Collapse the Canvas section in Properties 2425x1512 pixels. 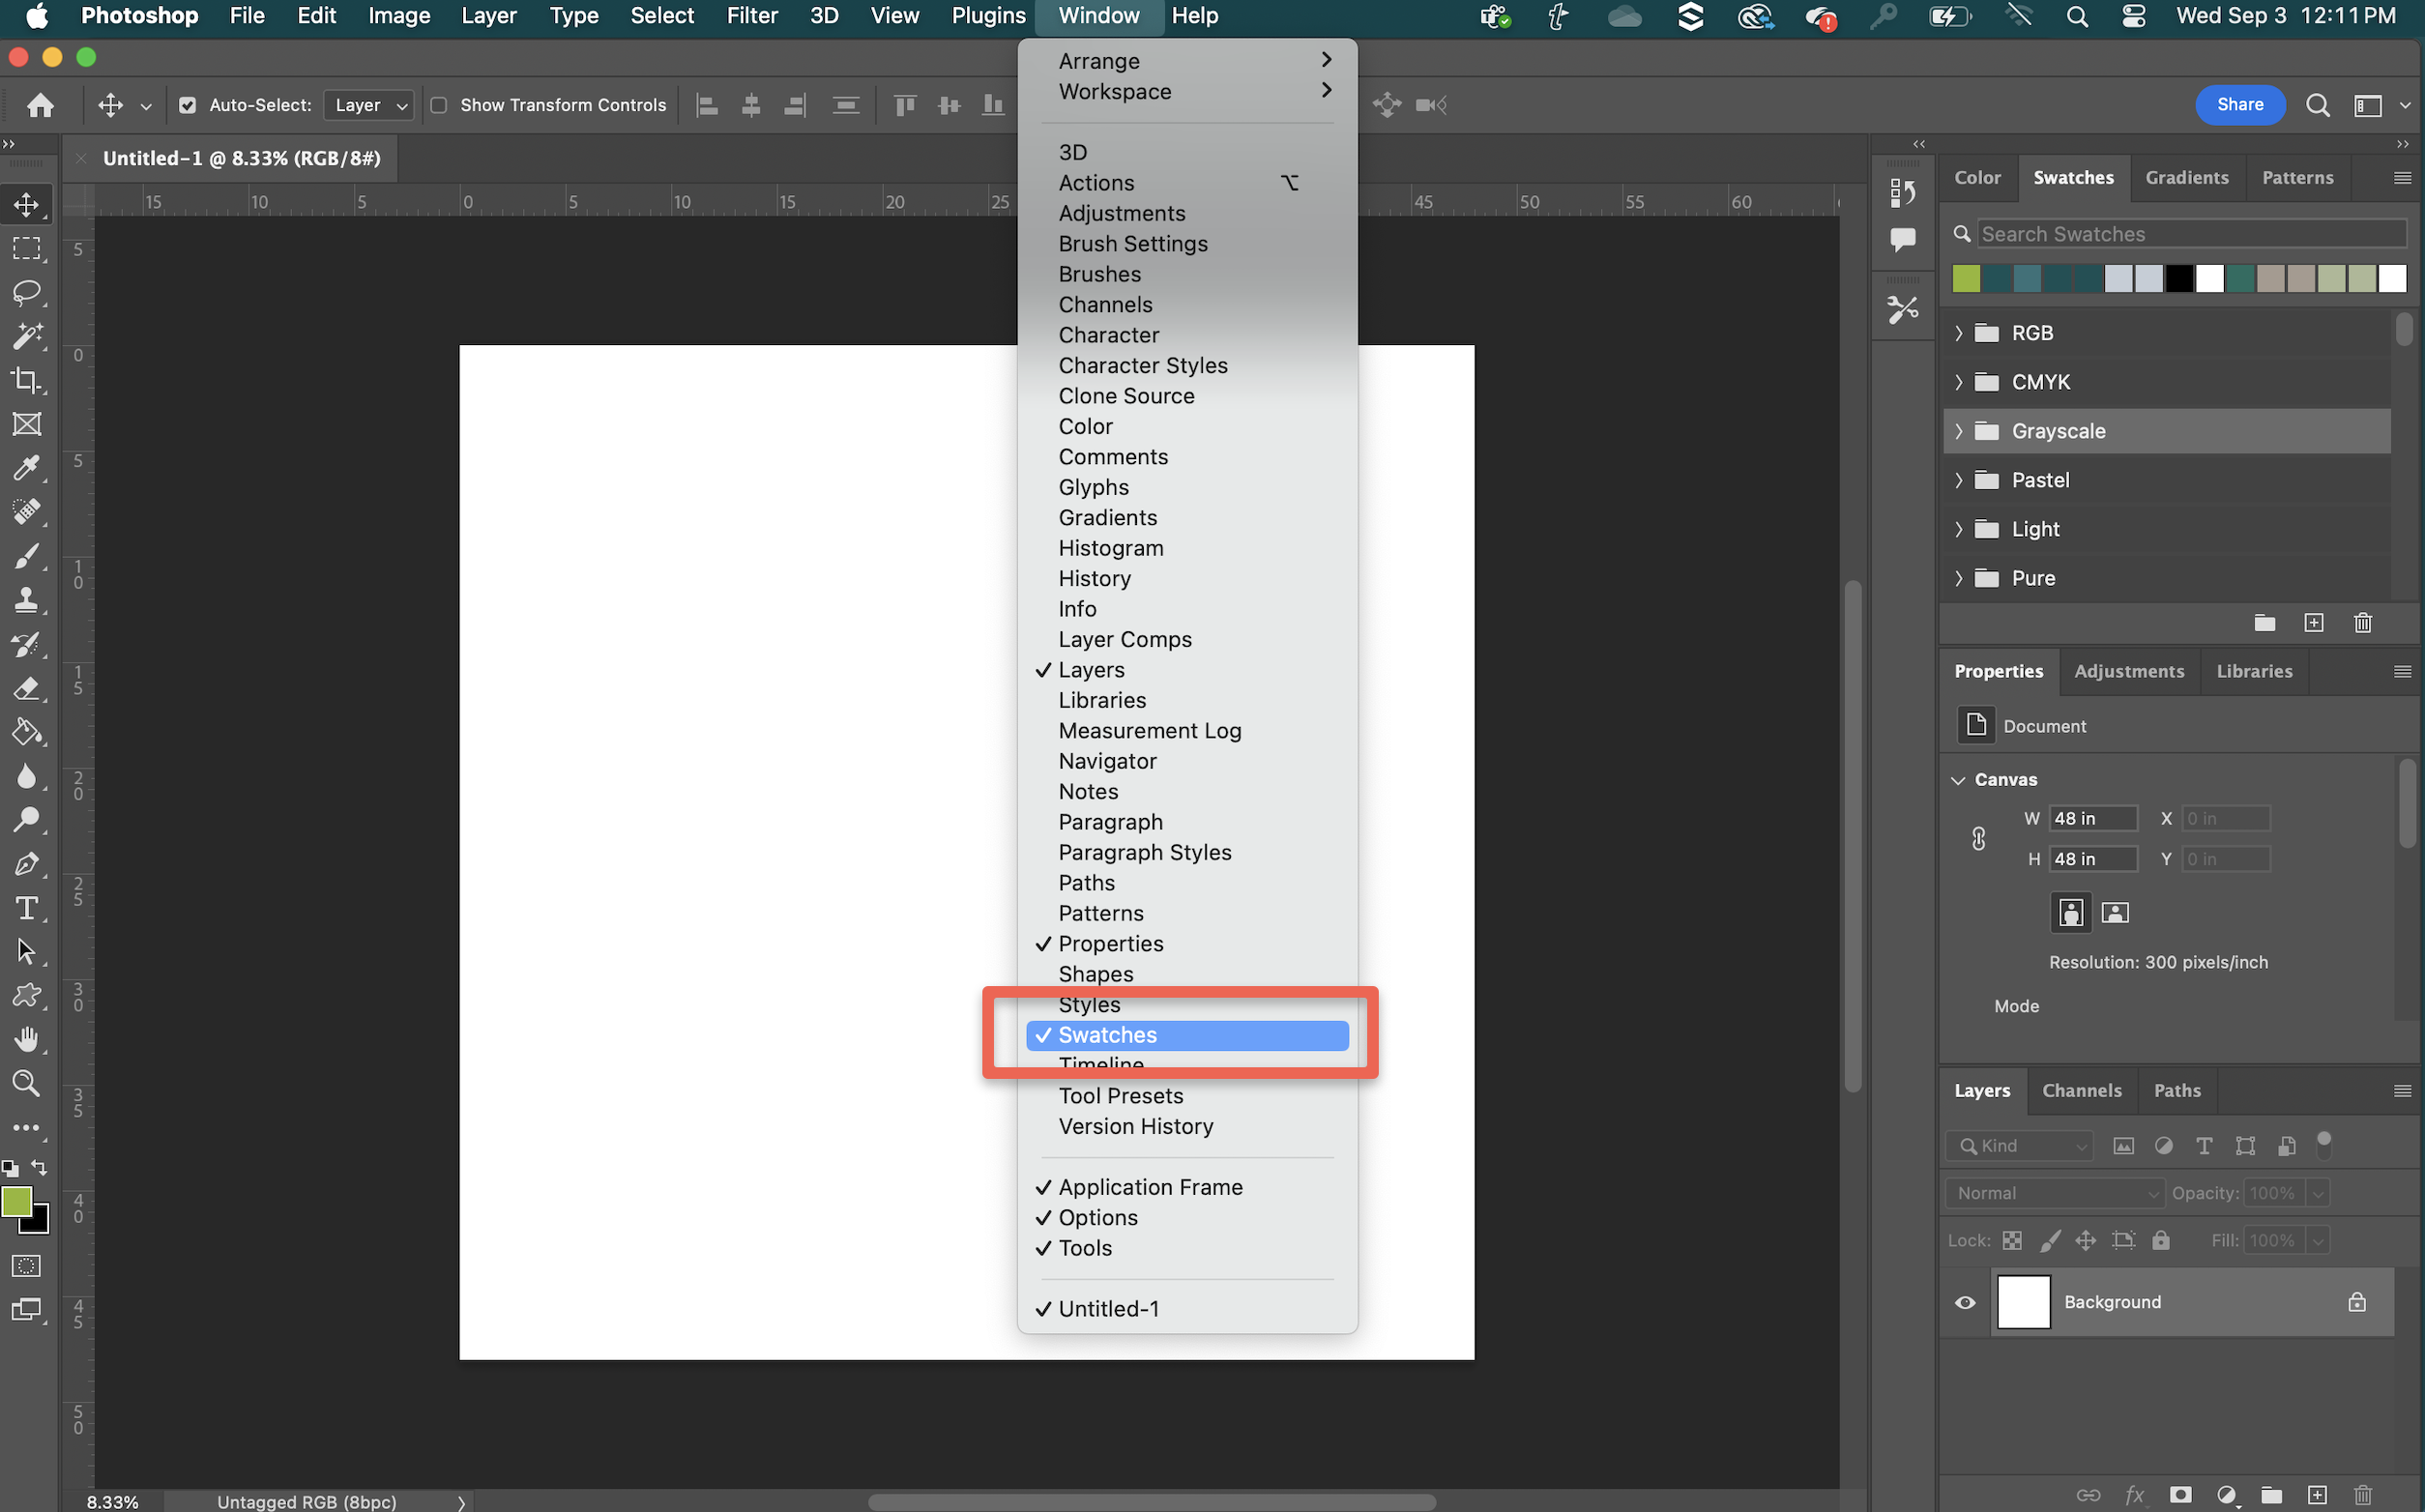click(x=1958, y=780)
